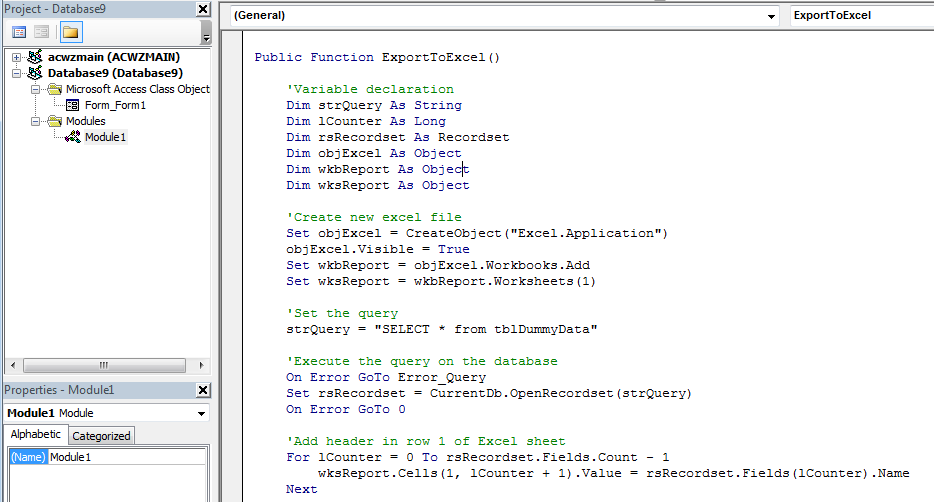Click the project tree scroll right arrow
934x502 pixels.
point(201,365)
